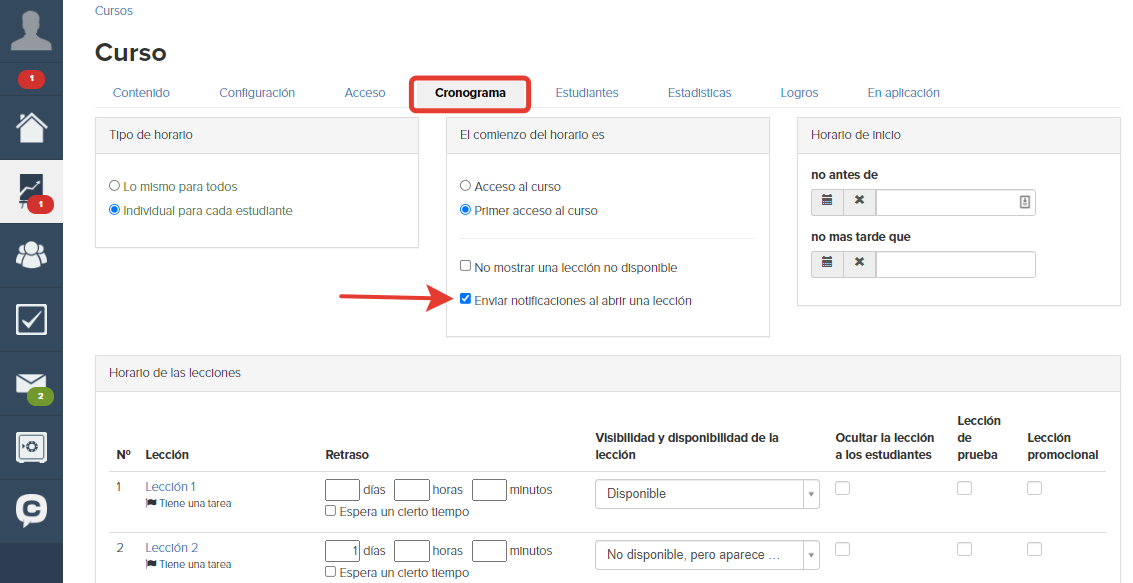1133x583 pixels.
Task: Open the training chart icon in the sidebar
Action: pos(31,191)
